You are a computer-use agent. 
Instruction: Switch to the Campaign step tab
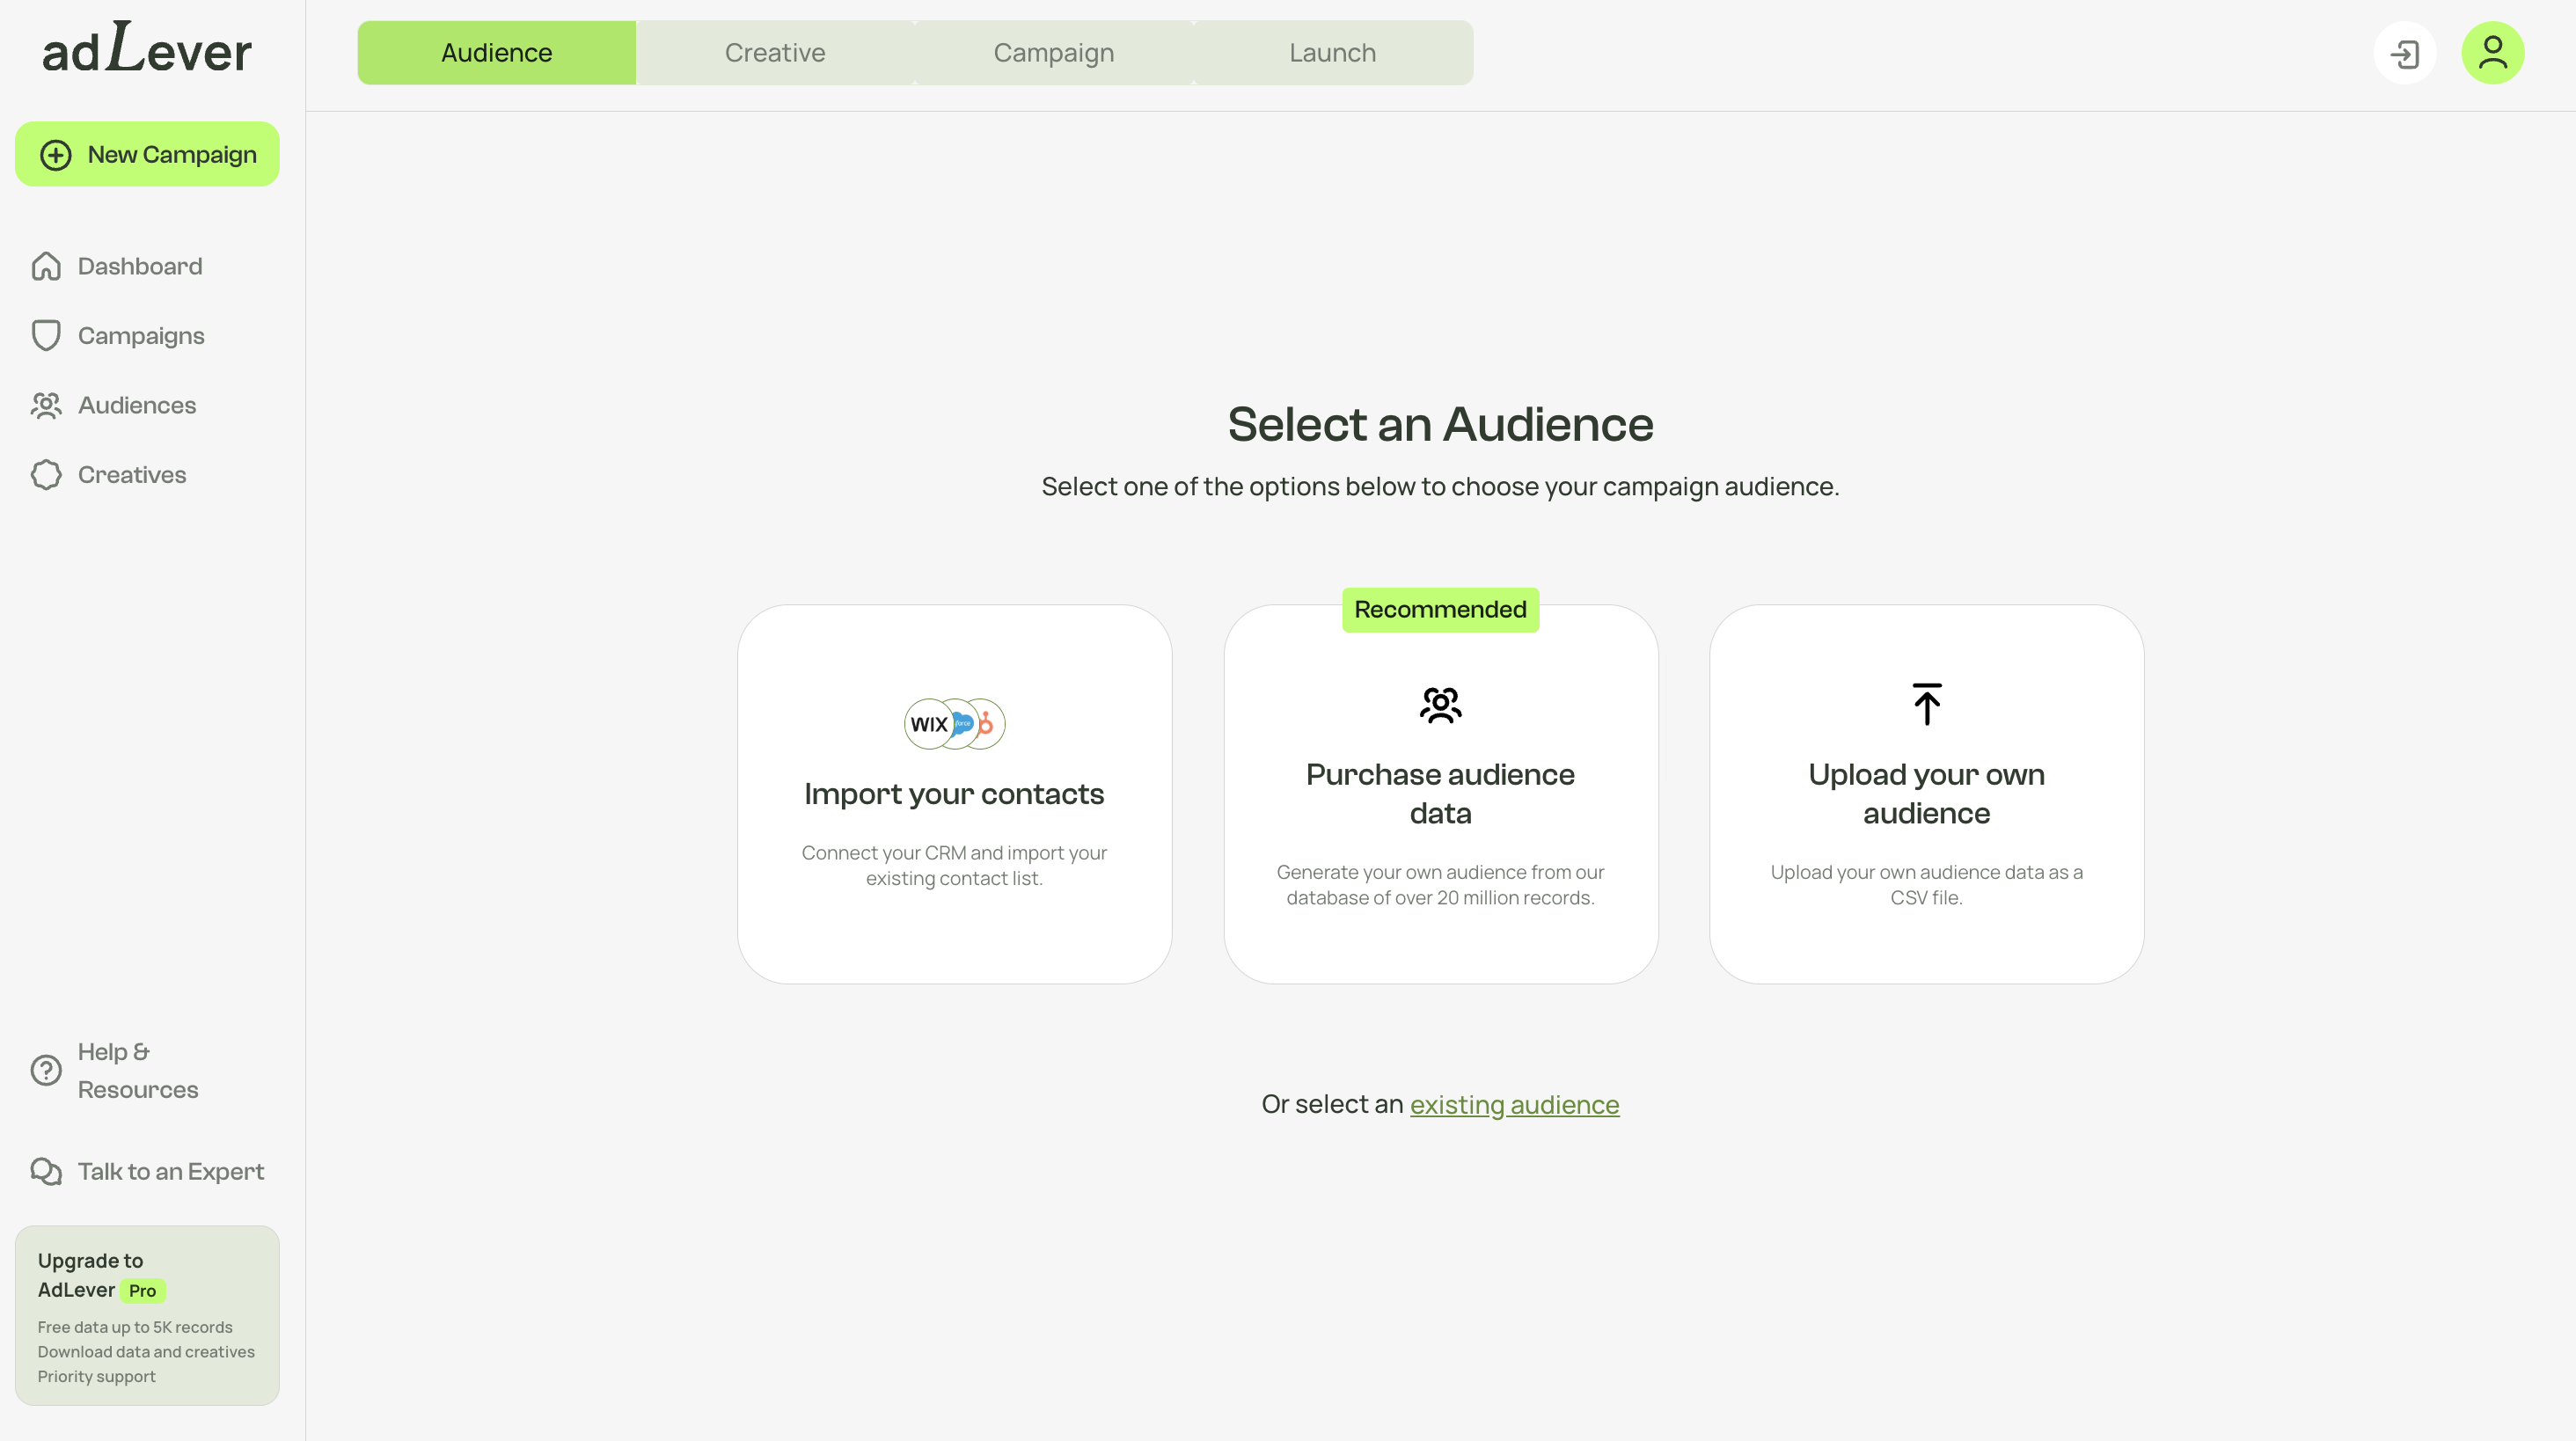pyautogui.click(x=1054, y=53)
